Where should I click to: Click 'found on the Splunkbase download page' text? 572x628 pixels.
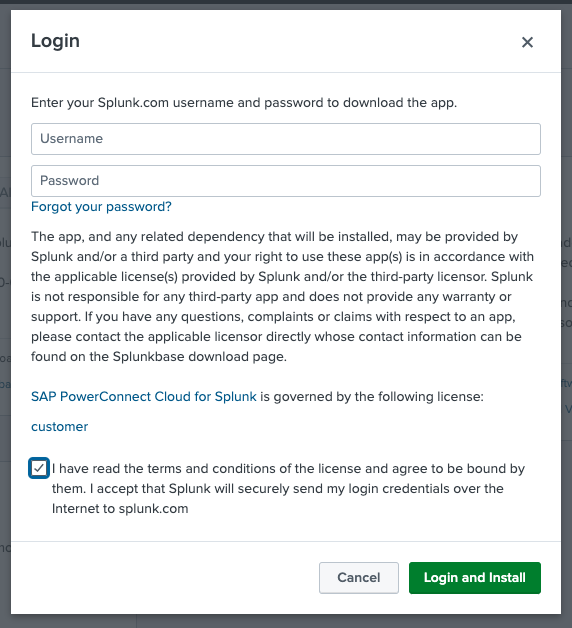coord(159,356)
